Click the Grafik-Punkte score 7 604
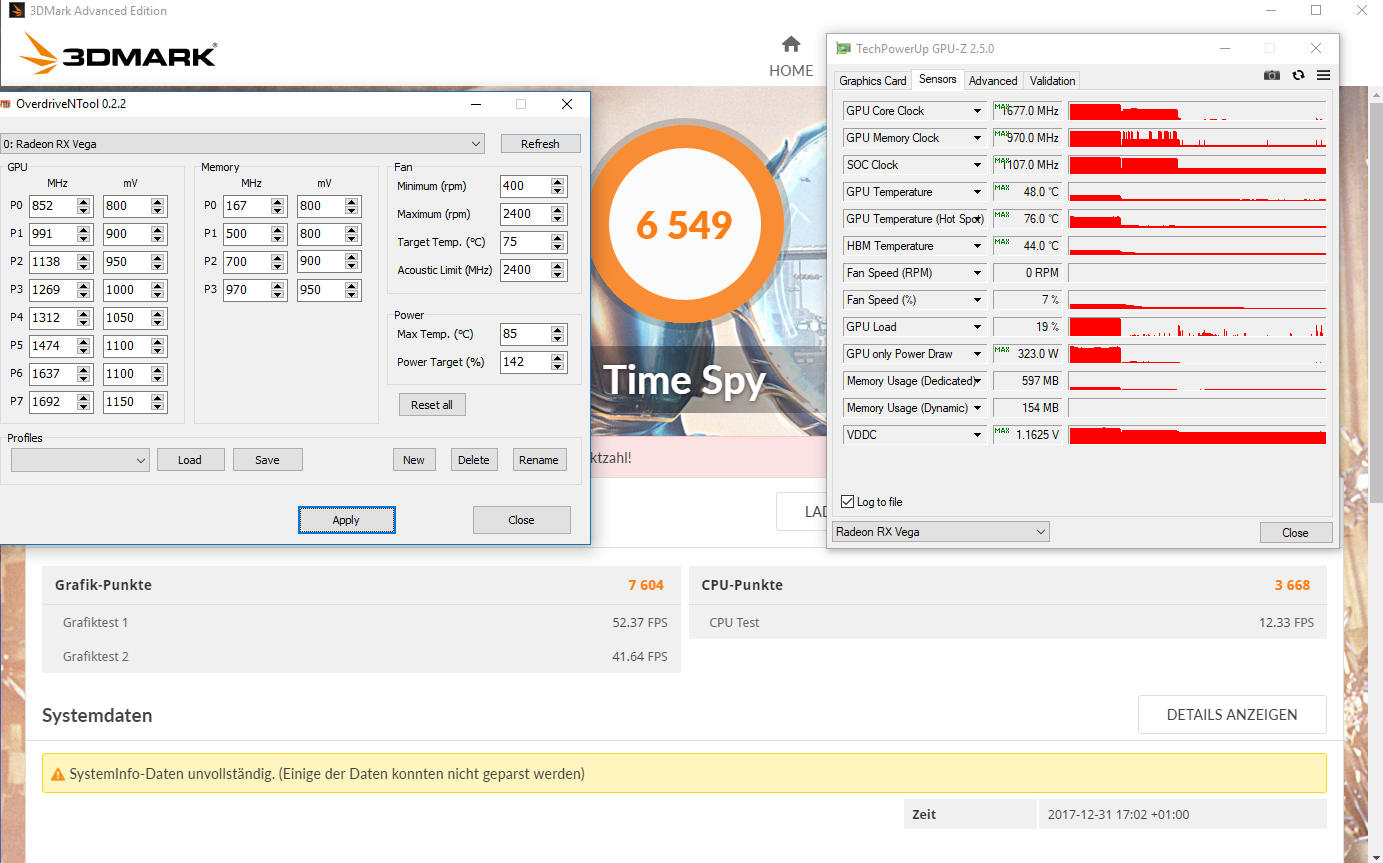Screen dimensions: 1383x863 646,585
